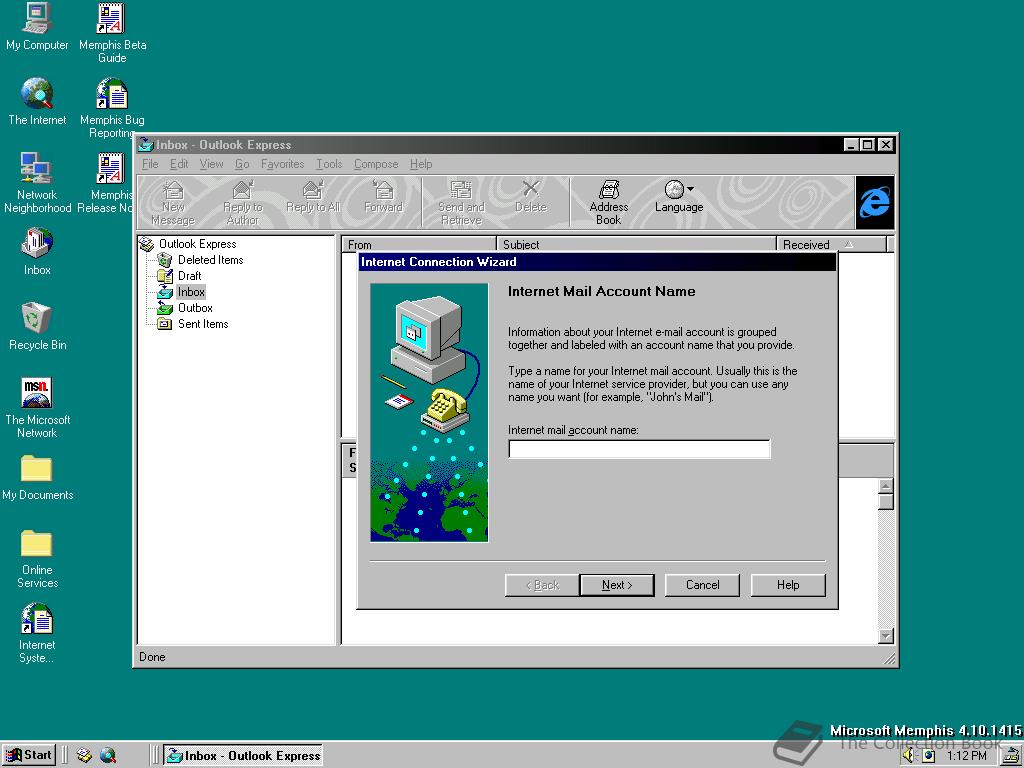Click the Internet mail account name field
The height and width of the screenshot is (768, 1024).
coord(639,449)
